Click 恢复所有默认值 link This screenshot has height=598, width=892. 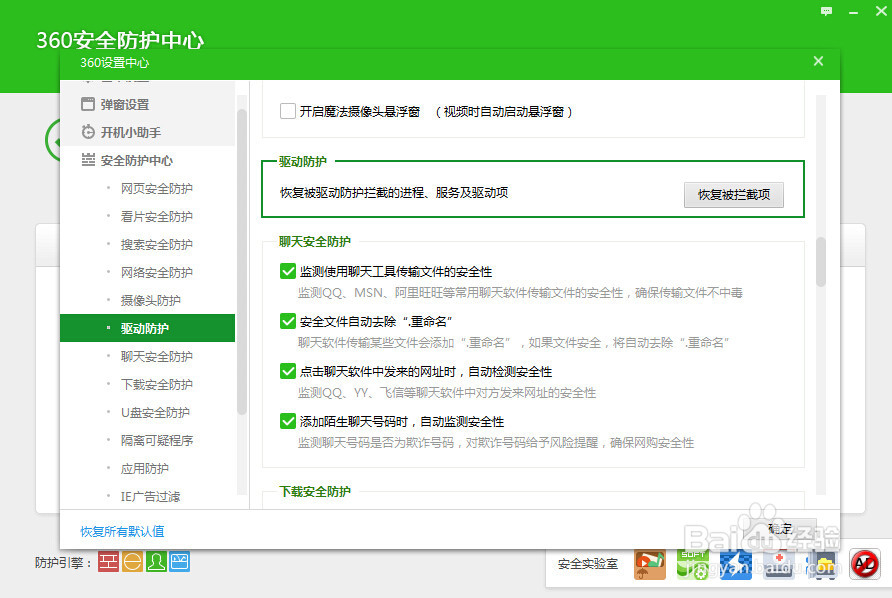tap(122, 531)
